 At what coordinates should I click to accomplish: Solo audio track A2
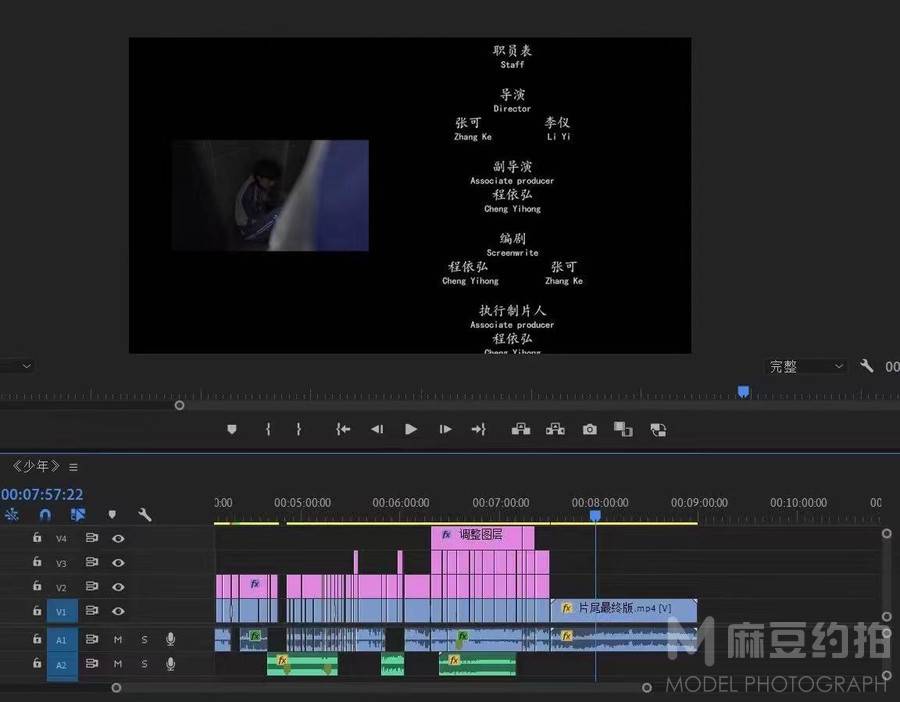click(144, 664)
